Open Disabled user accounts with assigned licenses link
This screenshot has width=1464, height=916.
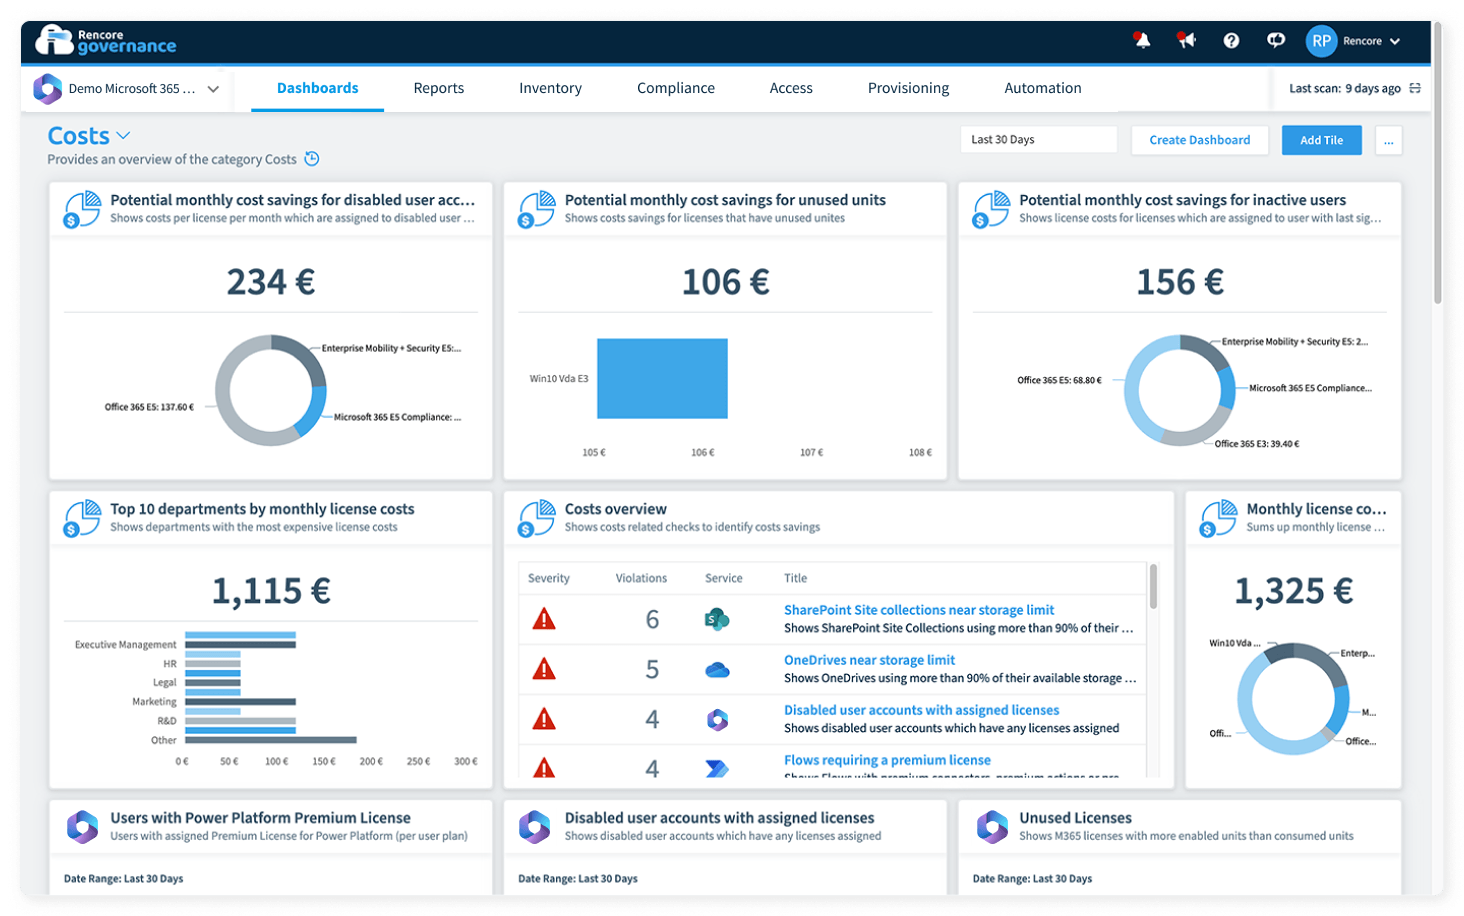(x=921, y=710)
